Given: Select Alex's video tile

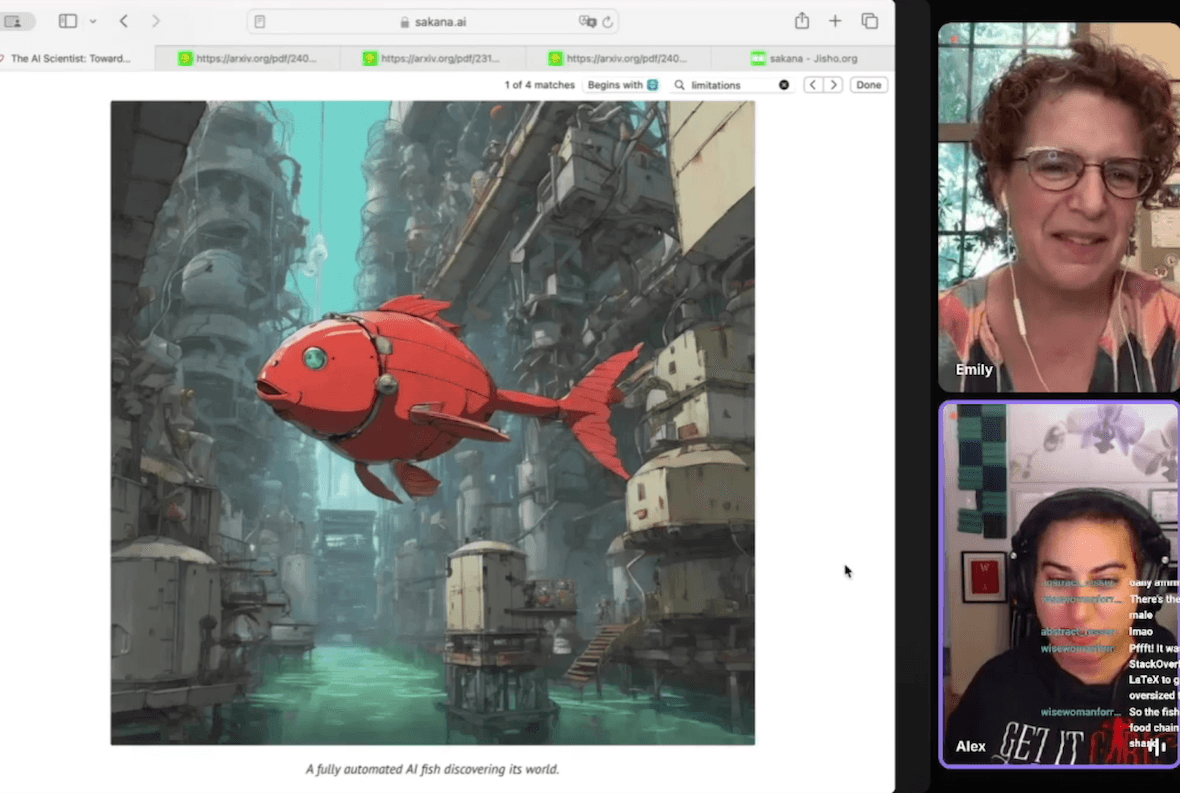Looking at the screenshot, I should (1060, 585).
